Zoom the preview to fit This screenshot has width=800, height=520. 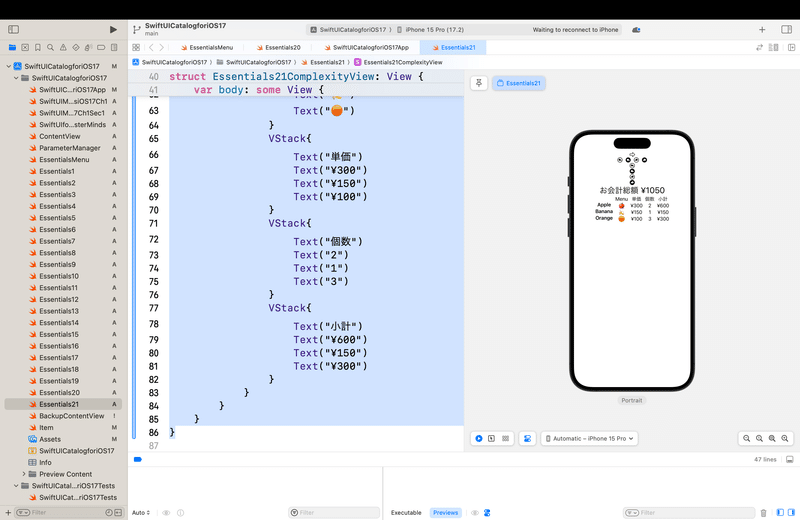point(772,438)
